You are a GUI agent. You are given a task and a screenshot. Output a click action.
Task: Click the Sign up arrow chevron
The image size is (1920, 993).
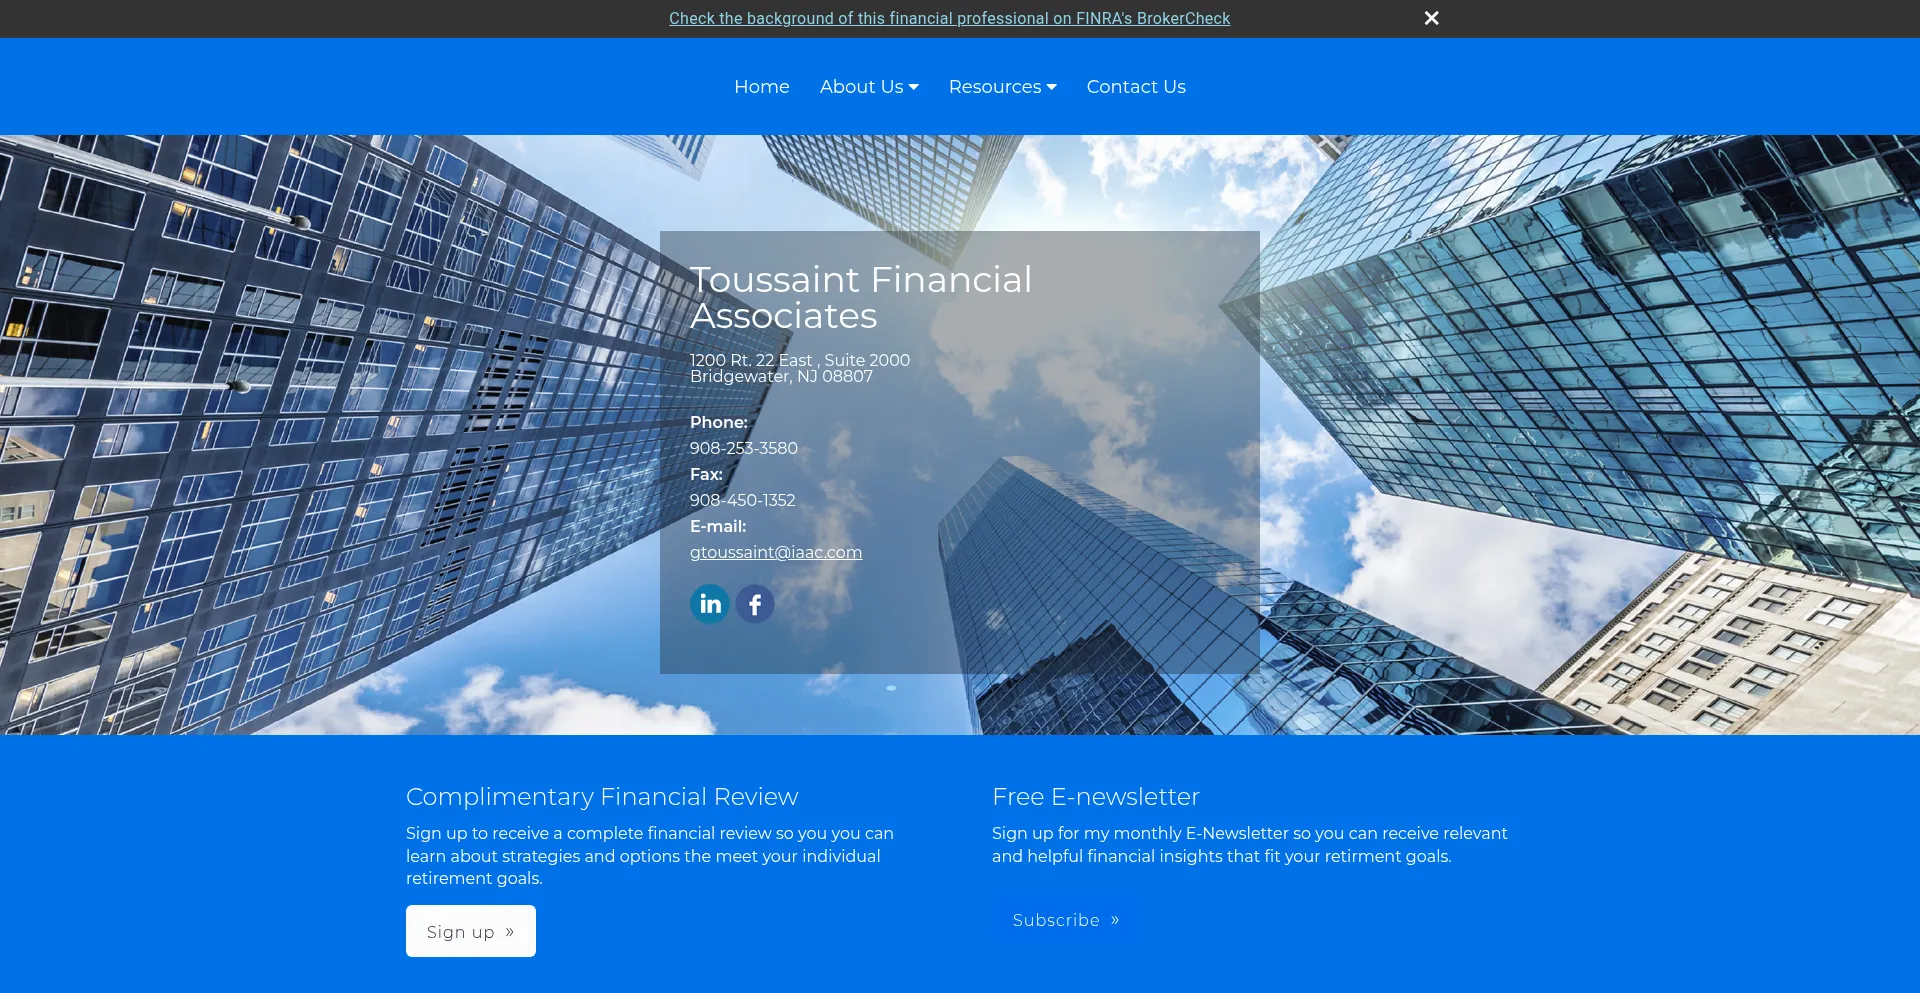pyautogui.click(x=509, y=930)
